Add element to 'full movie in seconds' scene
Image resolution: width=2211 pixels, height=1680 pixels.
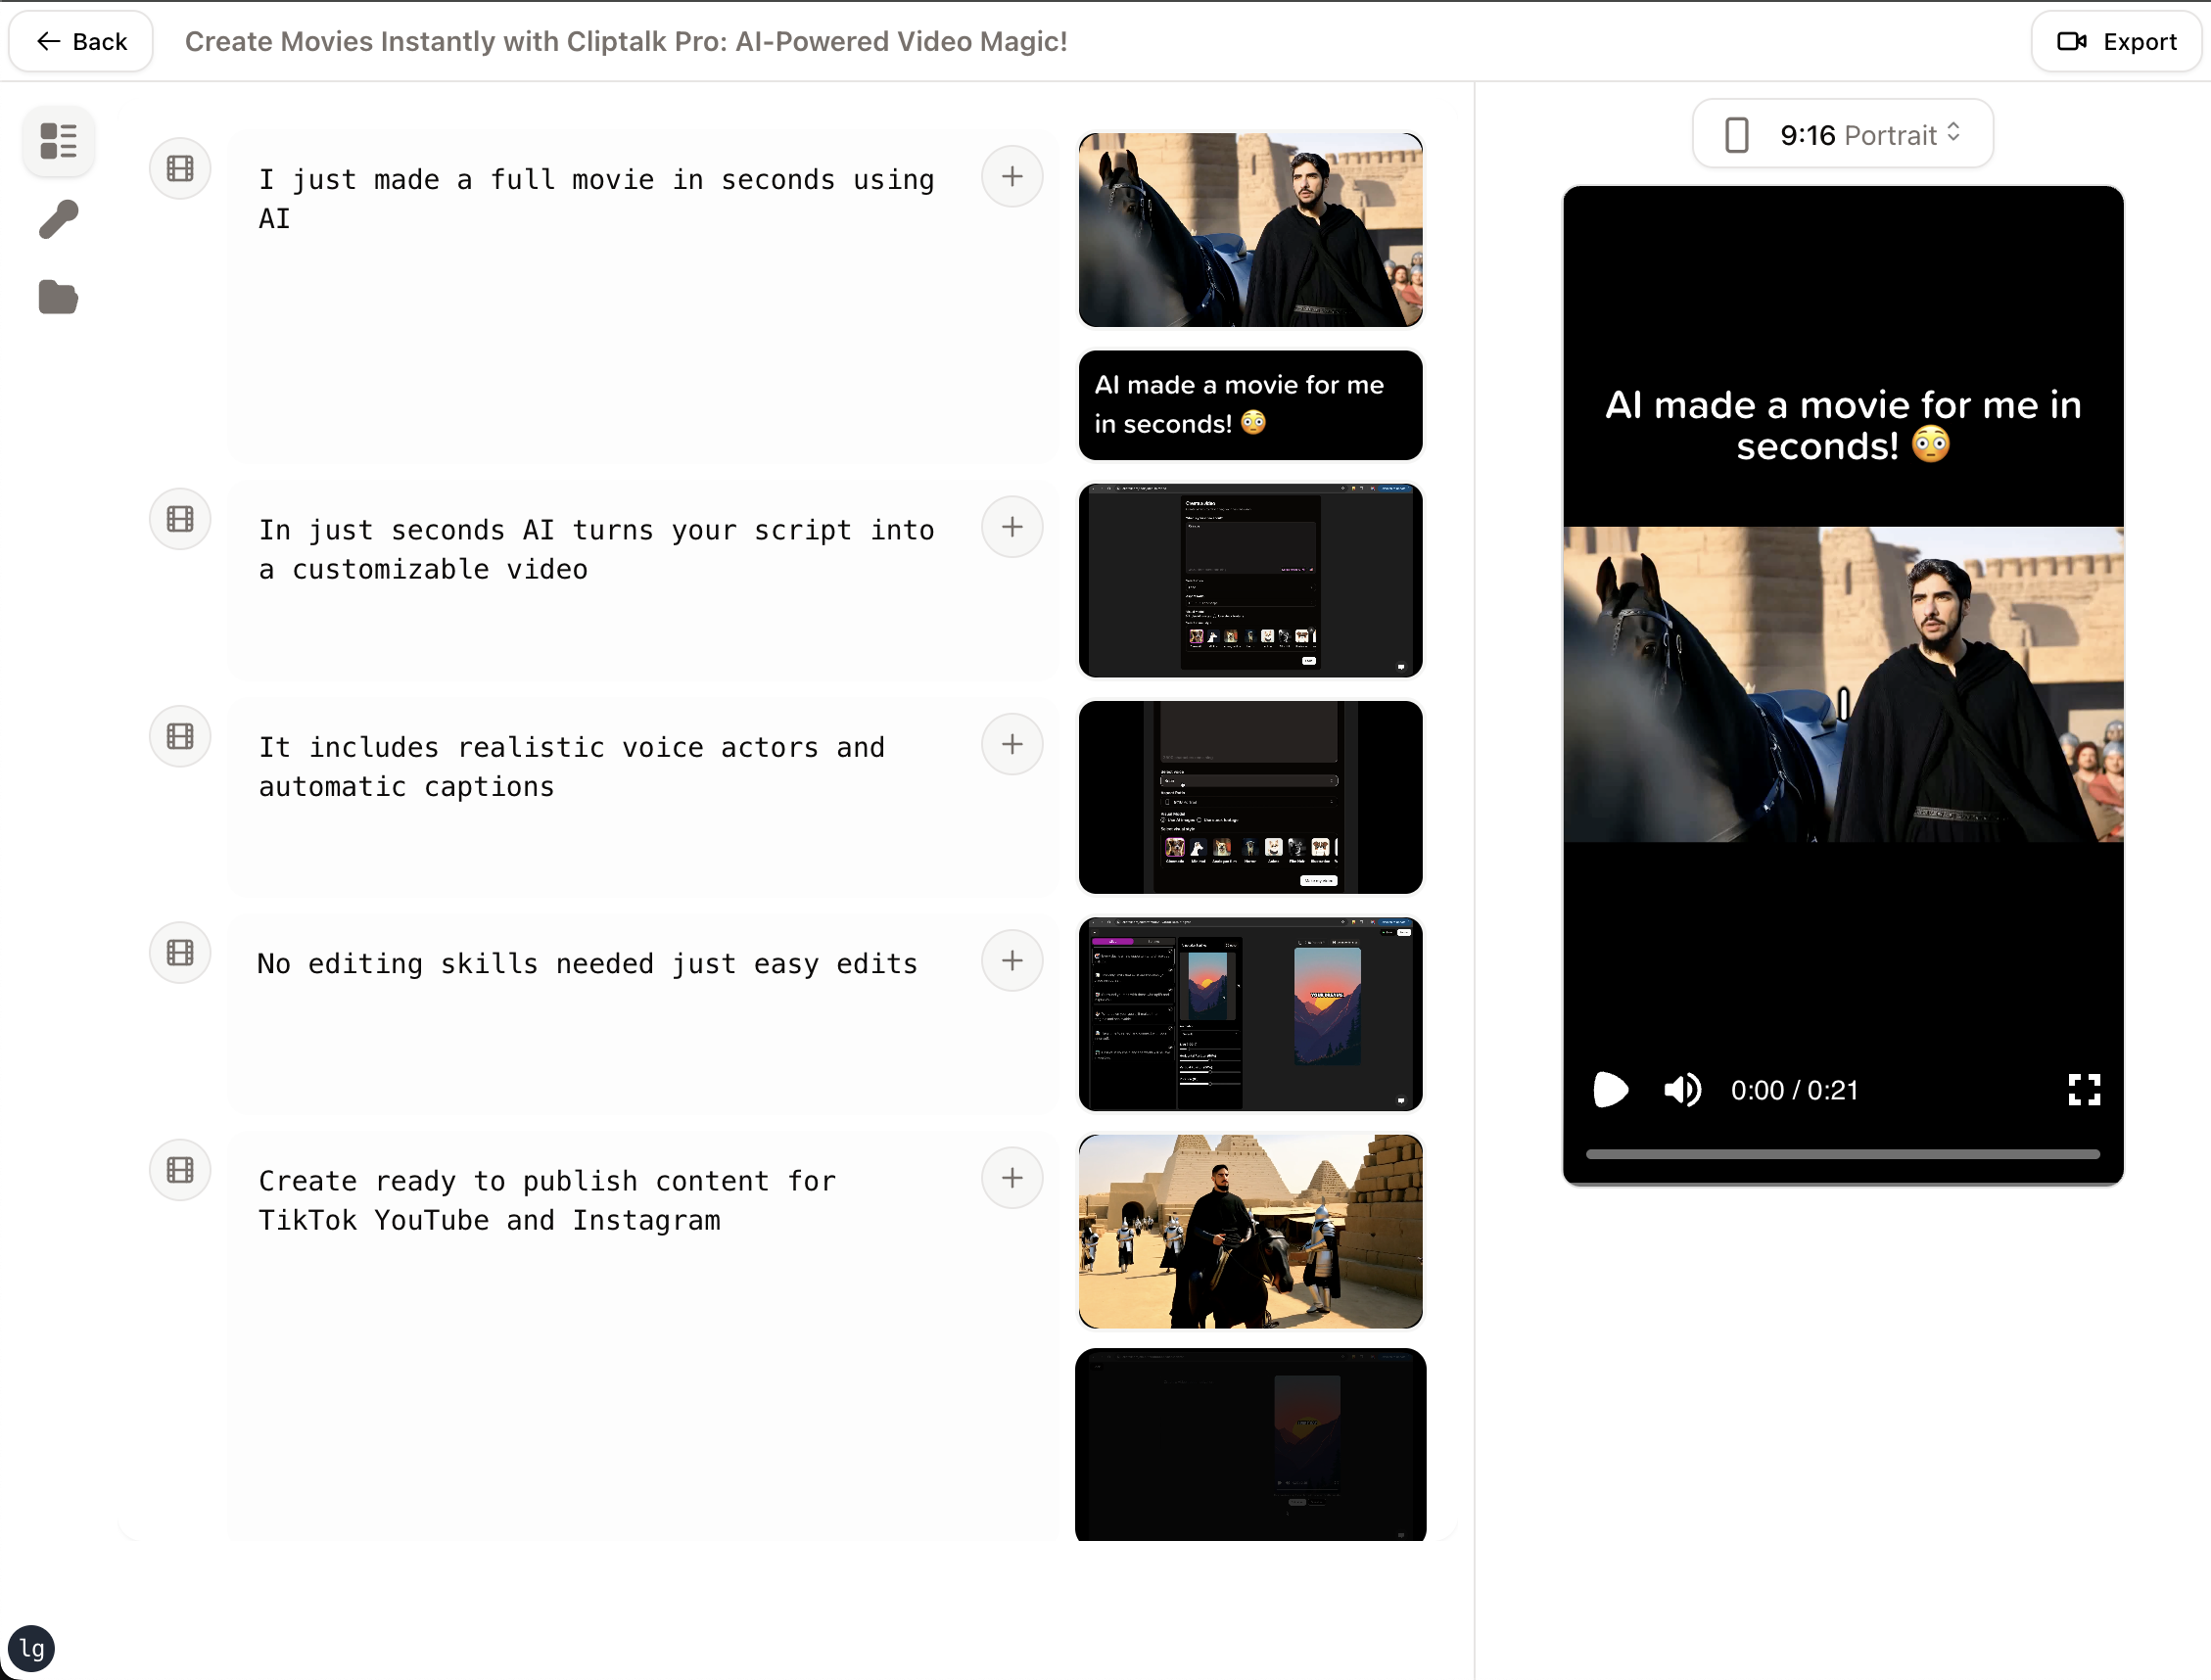[1012, 177]
